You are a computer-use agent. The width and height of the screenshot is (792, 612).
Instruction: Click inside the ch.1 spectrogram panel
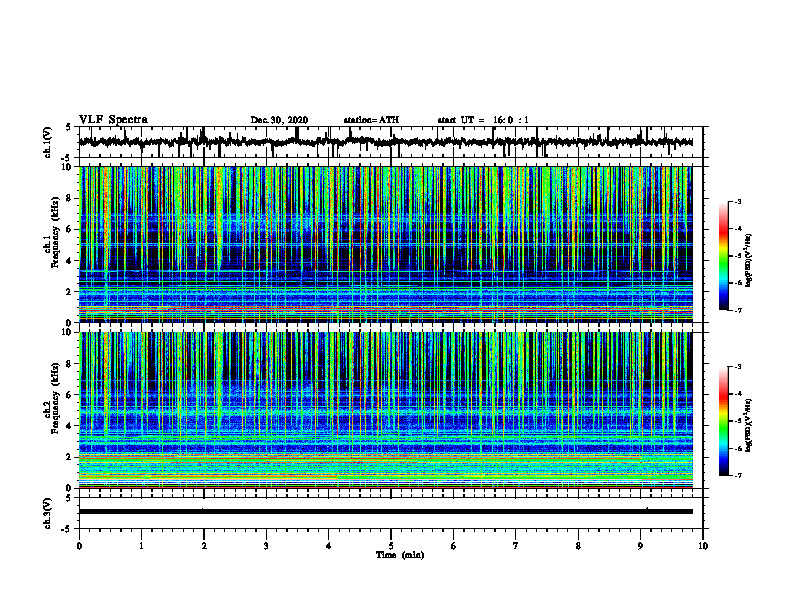(x=386, y=244)
